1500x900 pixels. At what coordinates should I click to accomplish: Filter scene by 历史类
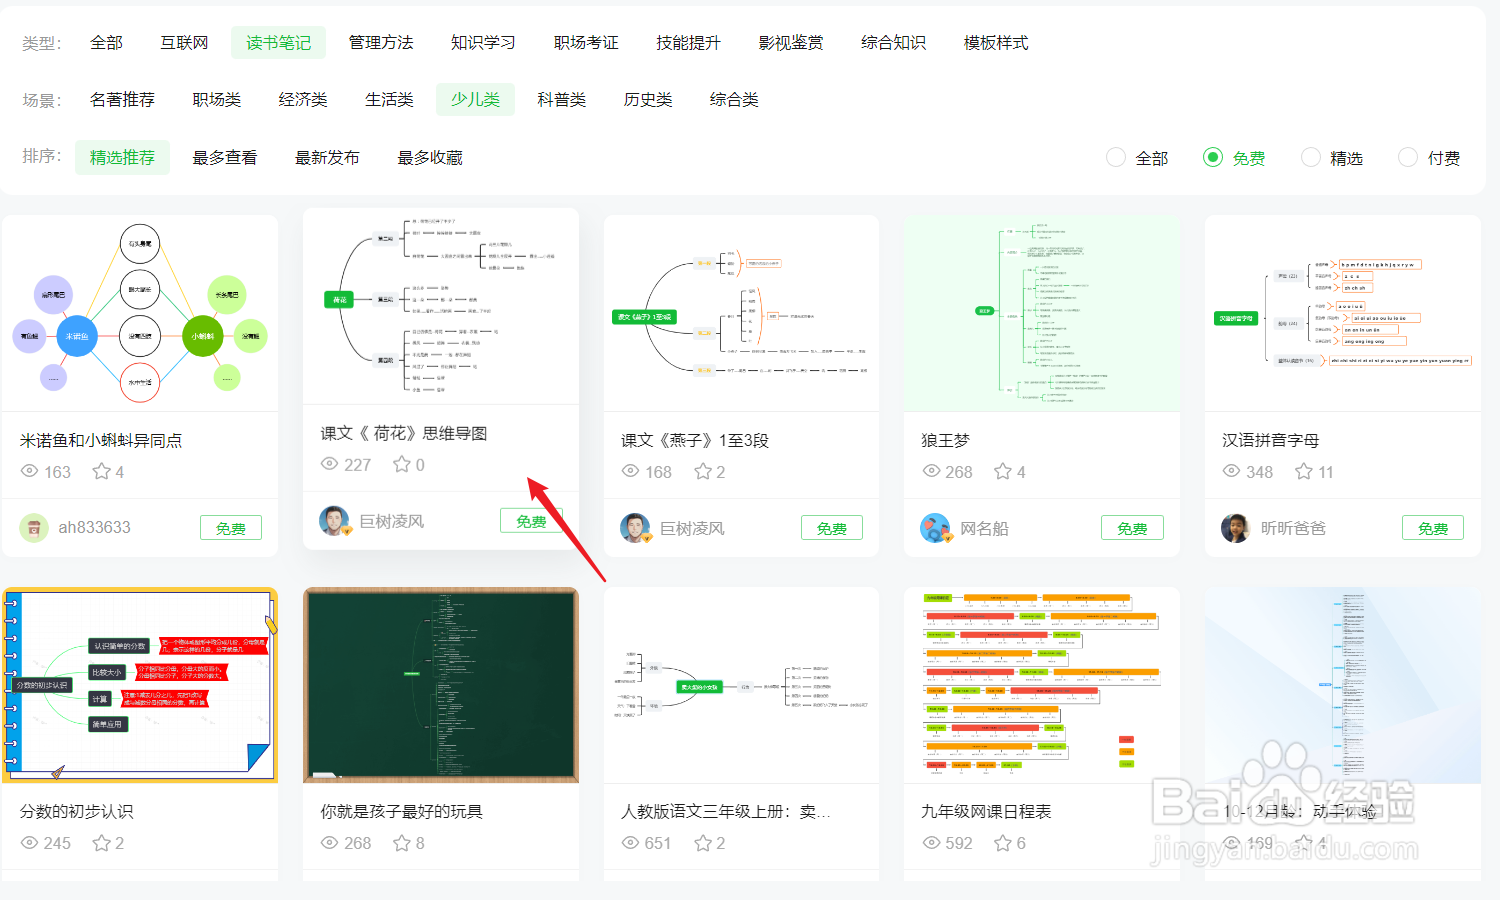(648, 100)
